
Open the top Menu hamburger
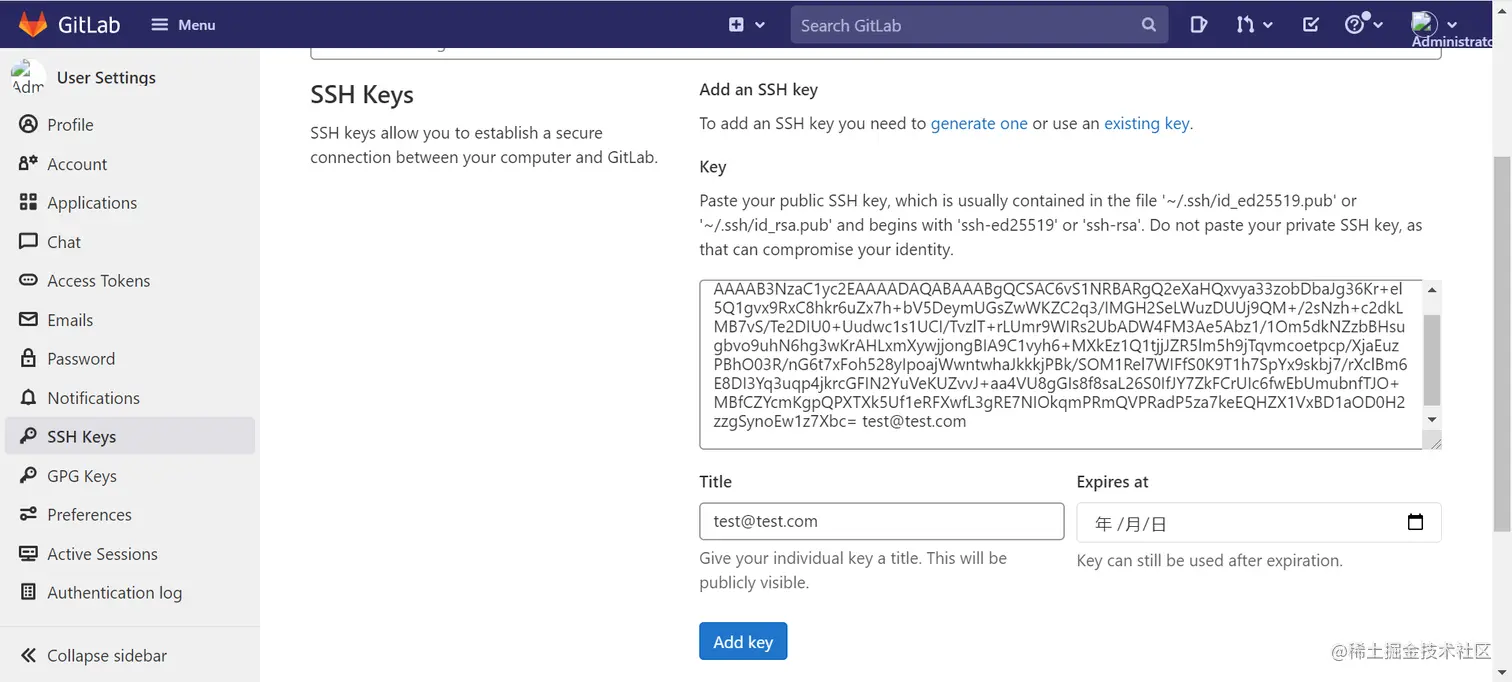[183, 25]
